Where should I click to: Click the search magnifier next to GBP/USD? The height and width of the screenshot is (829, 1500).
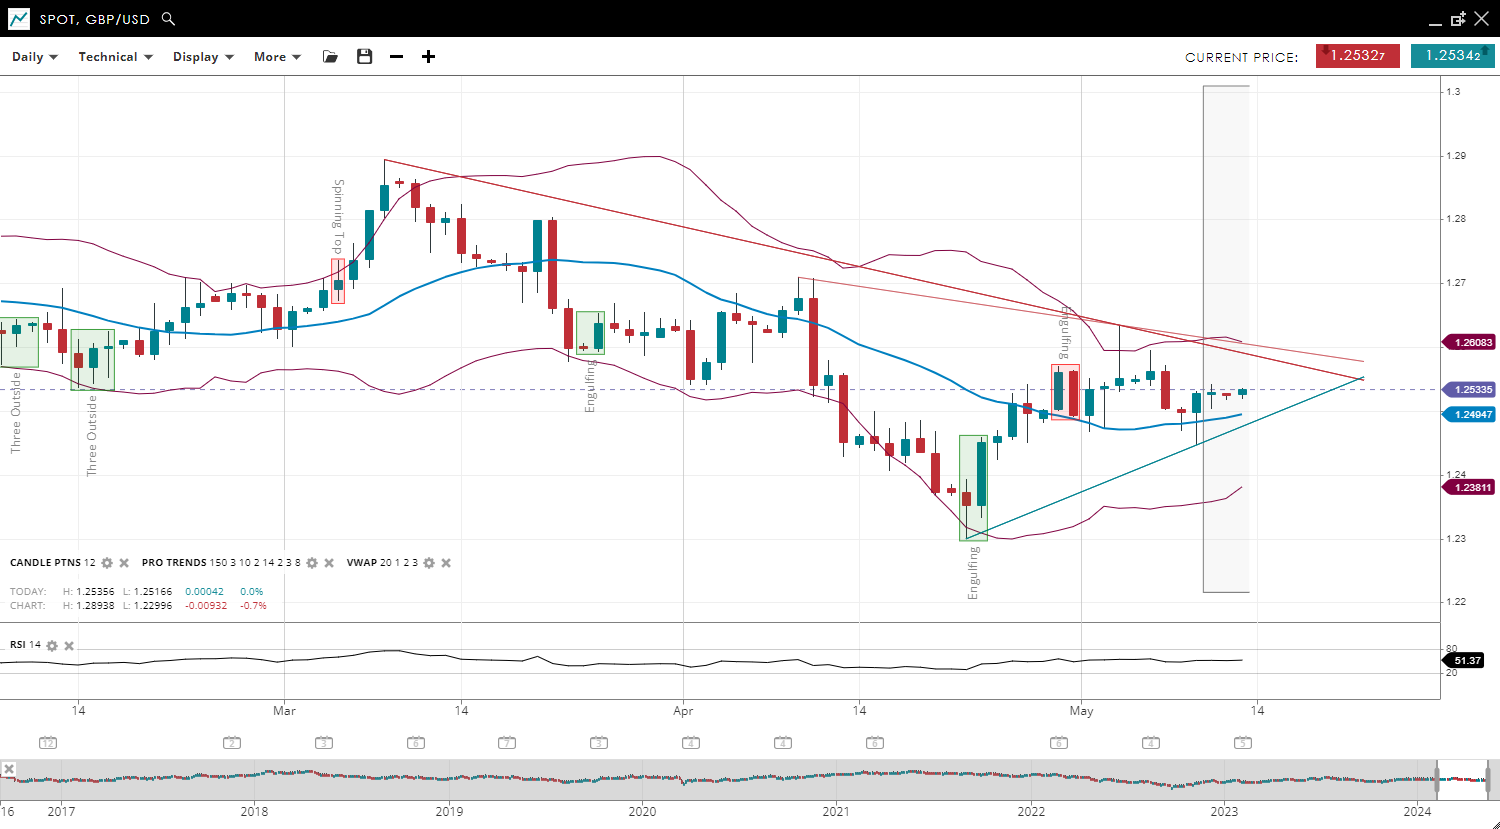[x=168, y=19]
